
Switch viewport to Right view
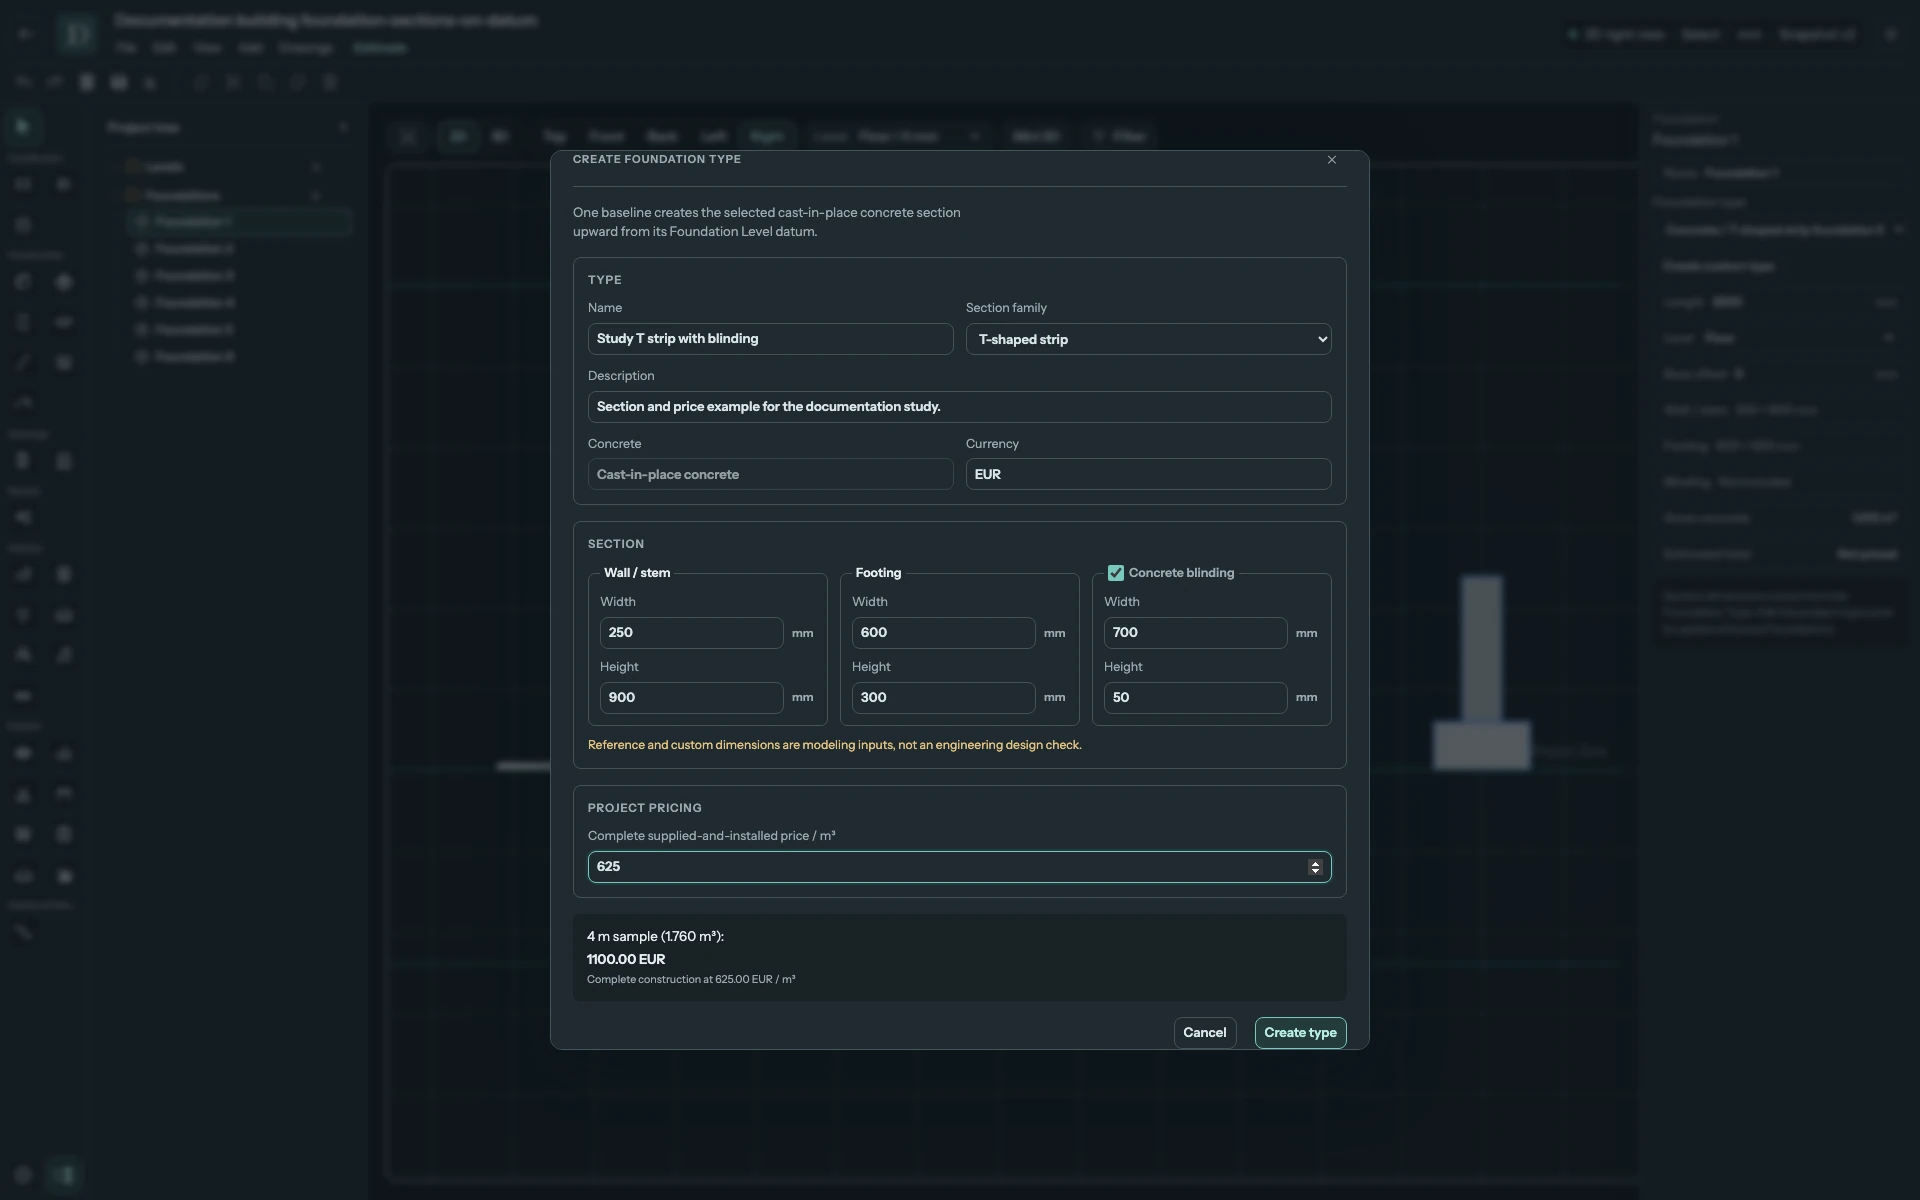767,136
